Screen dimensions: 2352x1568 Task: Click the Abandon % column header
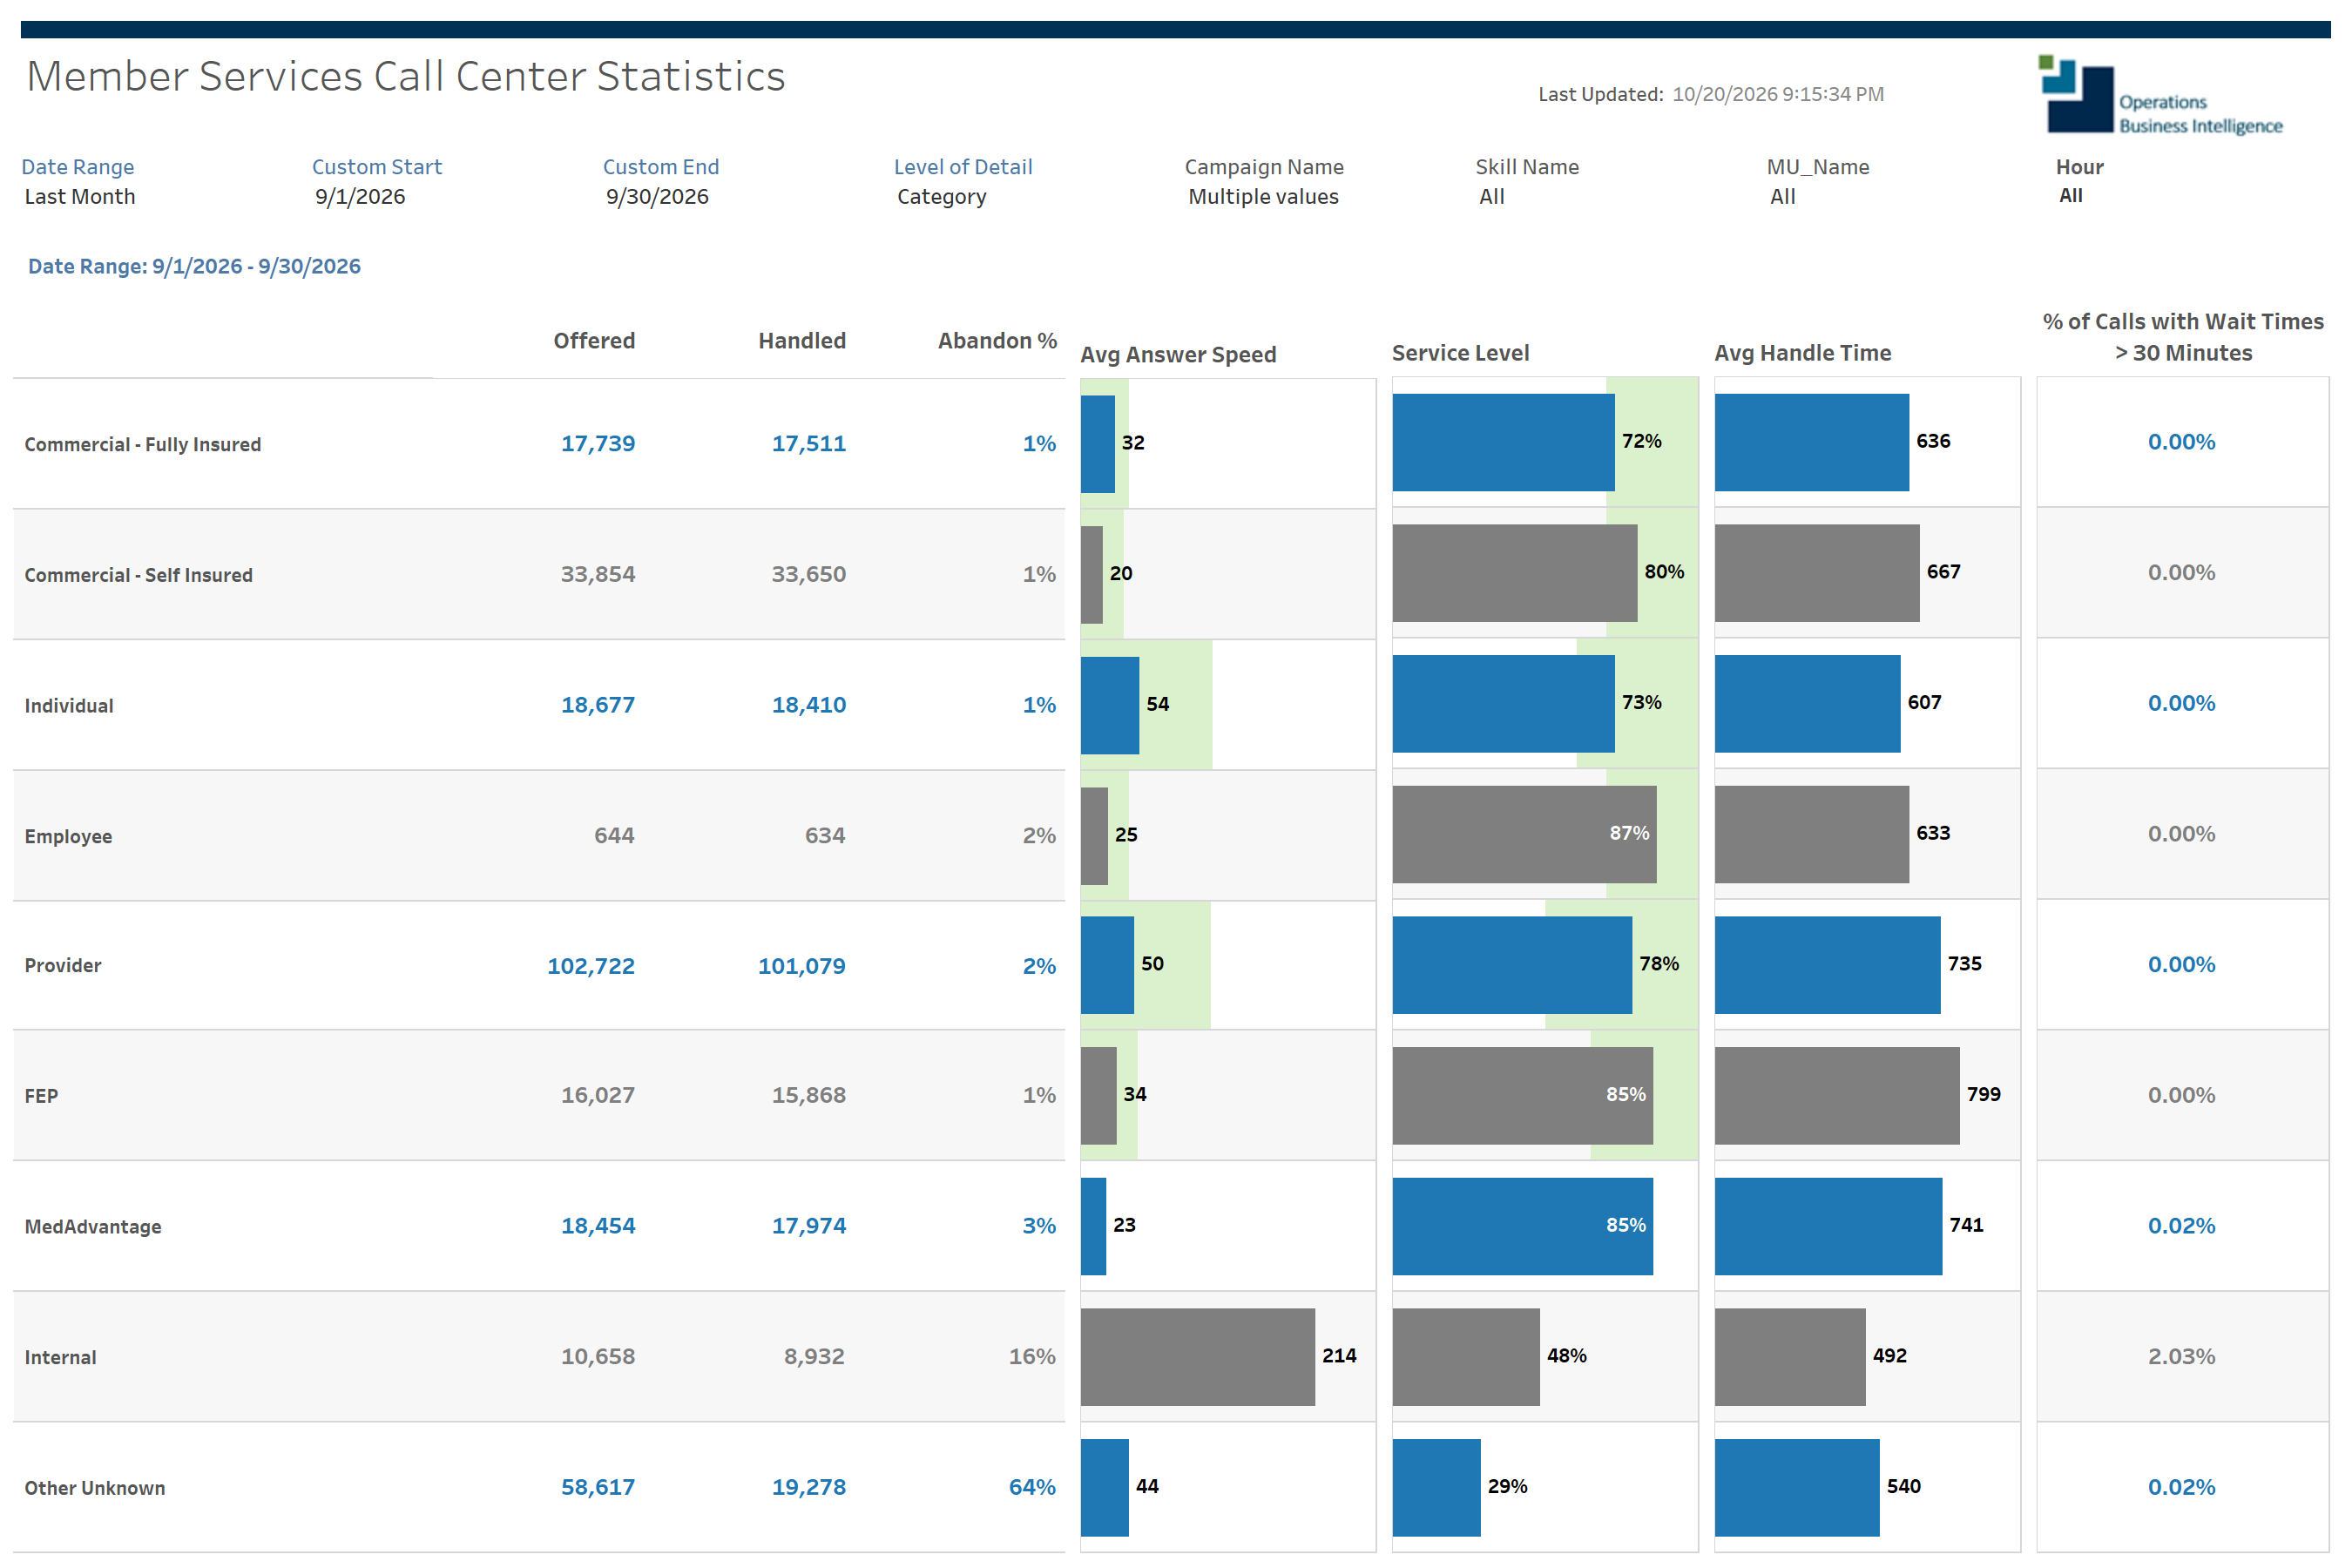pos(997,341)
